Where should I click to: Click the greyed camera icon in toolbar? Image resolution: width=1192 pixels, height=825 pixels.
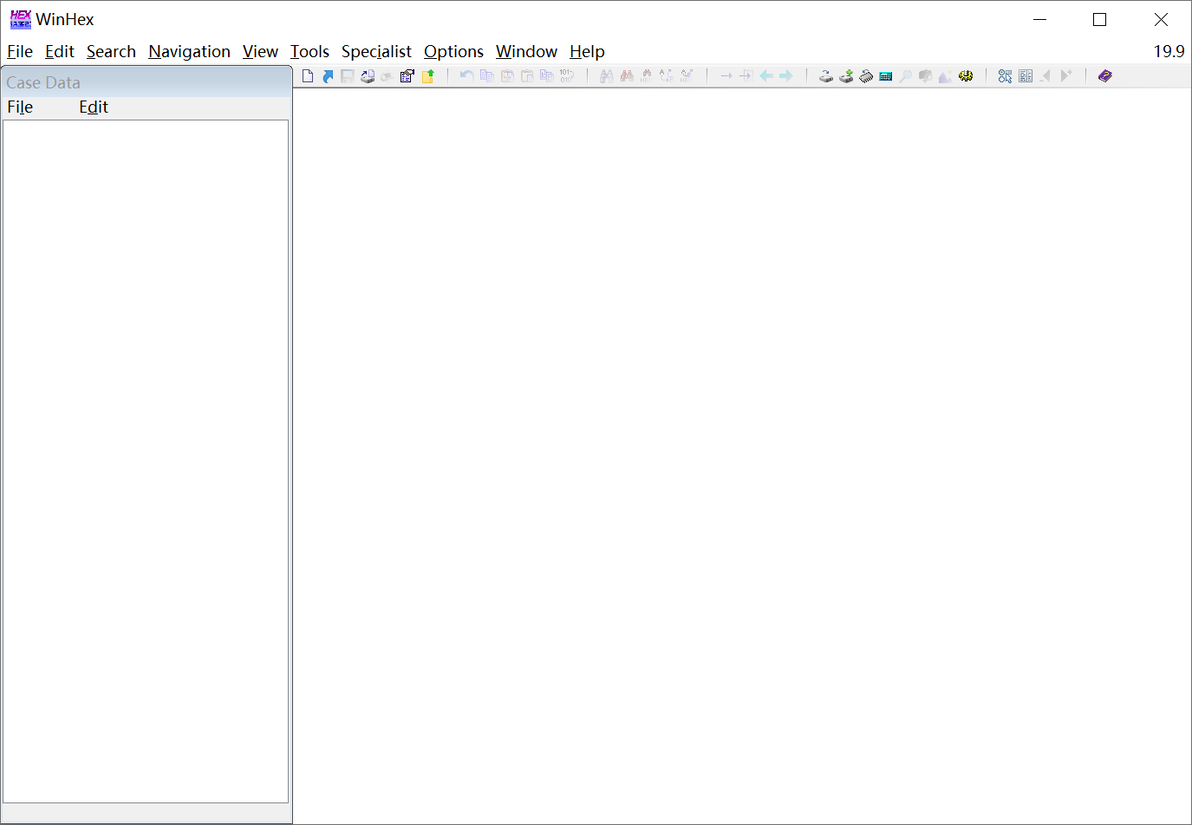925,76
